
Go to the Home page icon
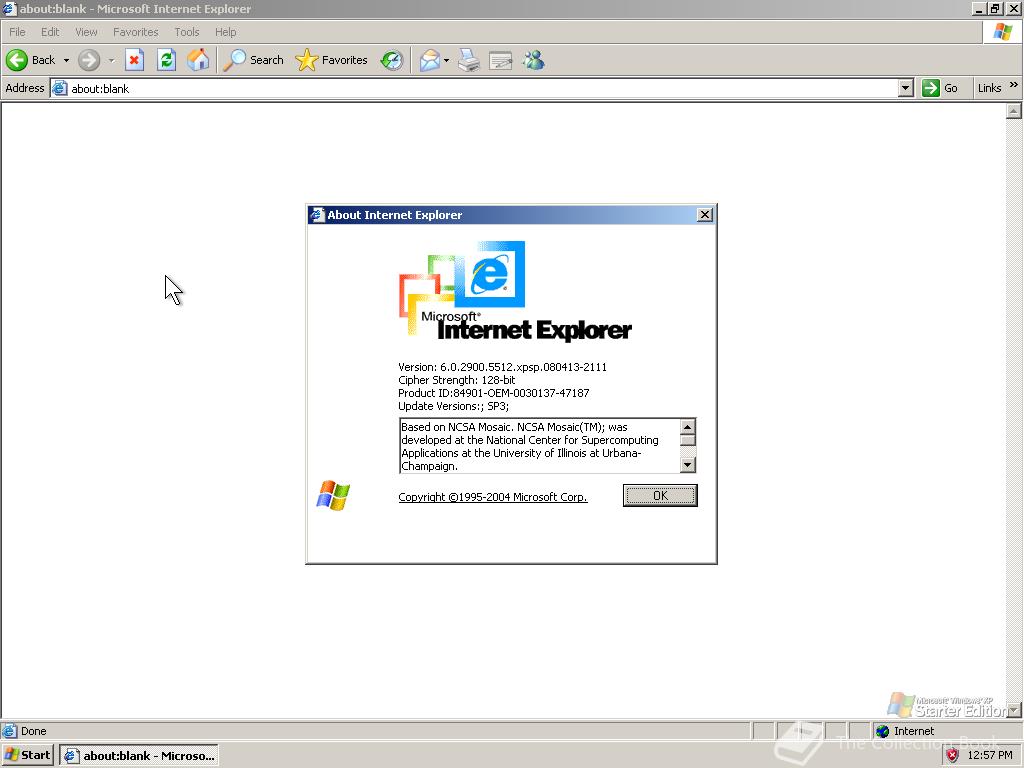198,60
